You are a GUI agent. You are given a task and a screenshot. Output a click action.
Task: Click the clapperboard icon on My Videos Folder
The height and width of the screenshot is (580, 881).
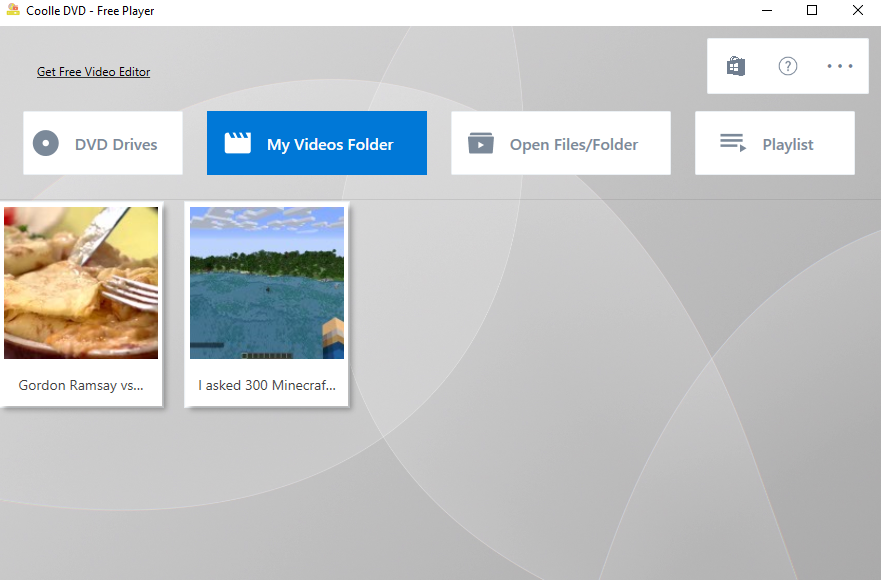pos(237,143)
